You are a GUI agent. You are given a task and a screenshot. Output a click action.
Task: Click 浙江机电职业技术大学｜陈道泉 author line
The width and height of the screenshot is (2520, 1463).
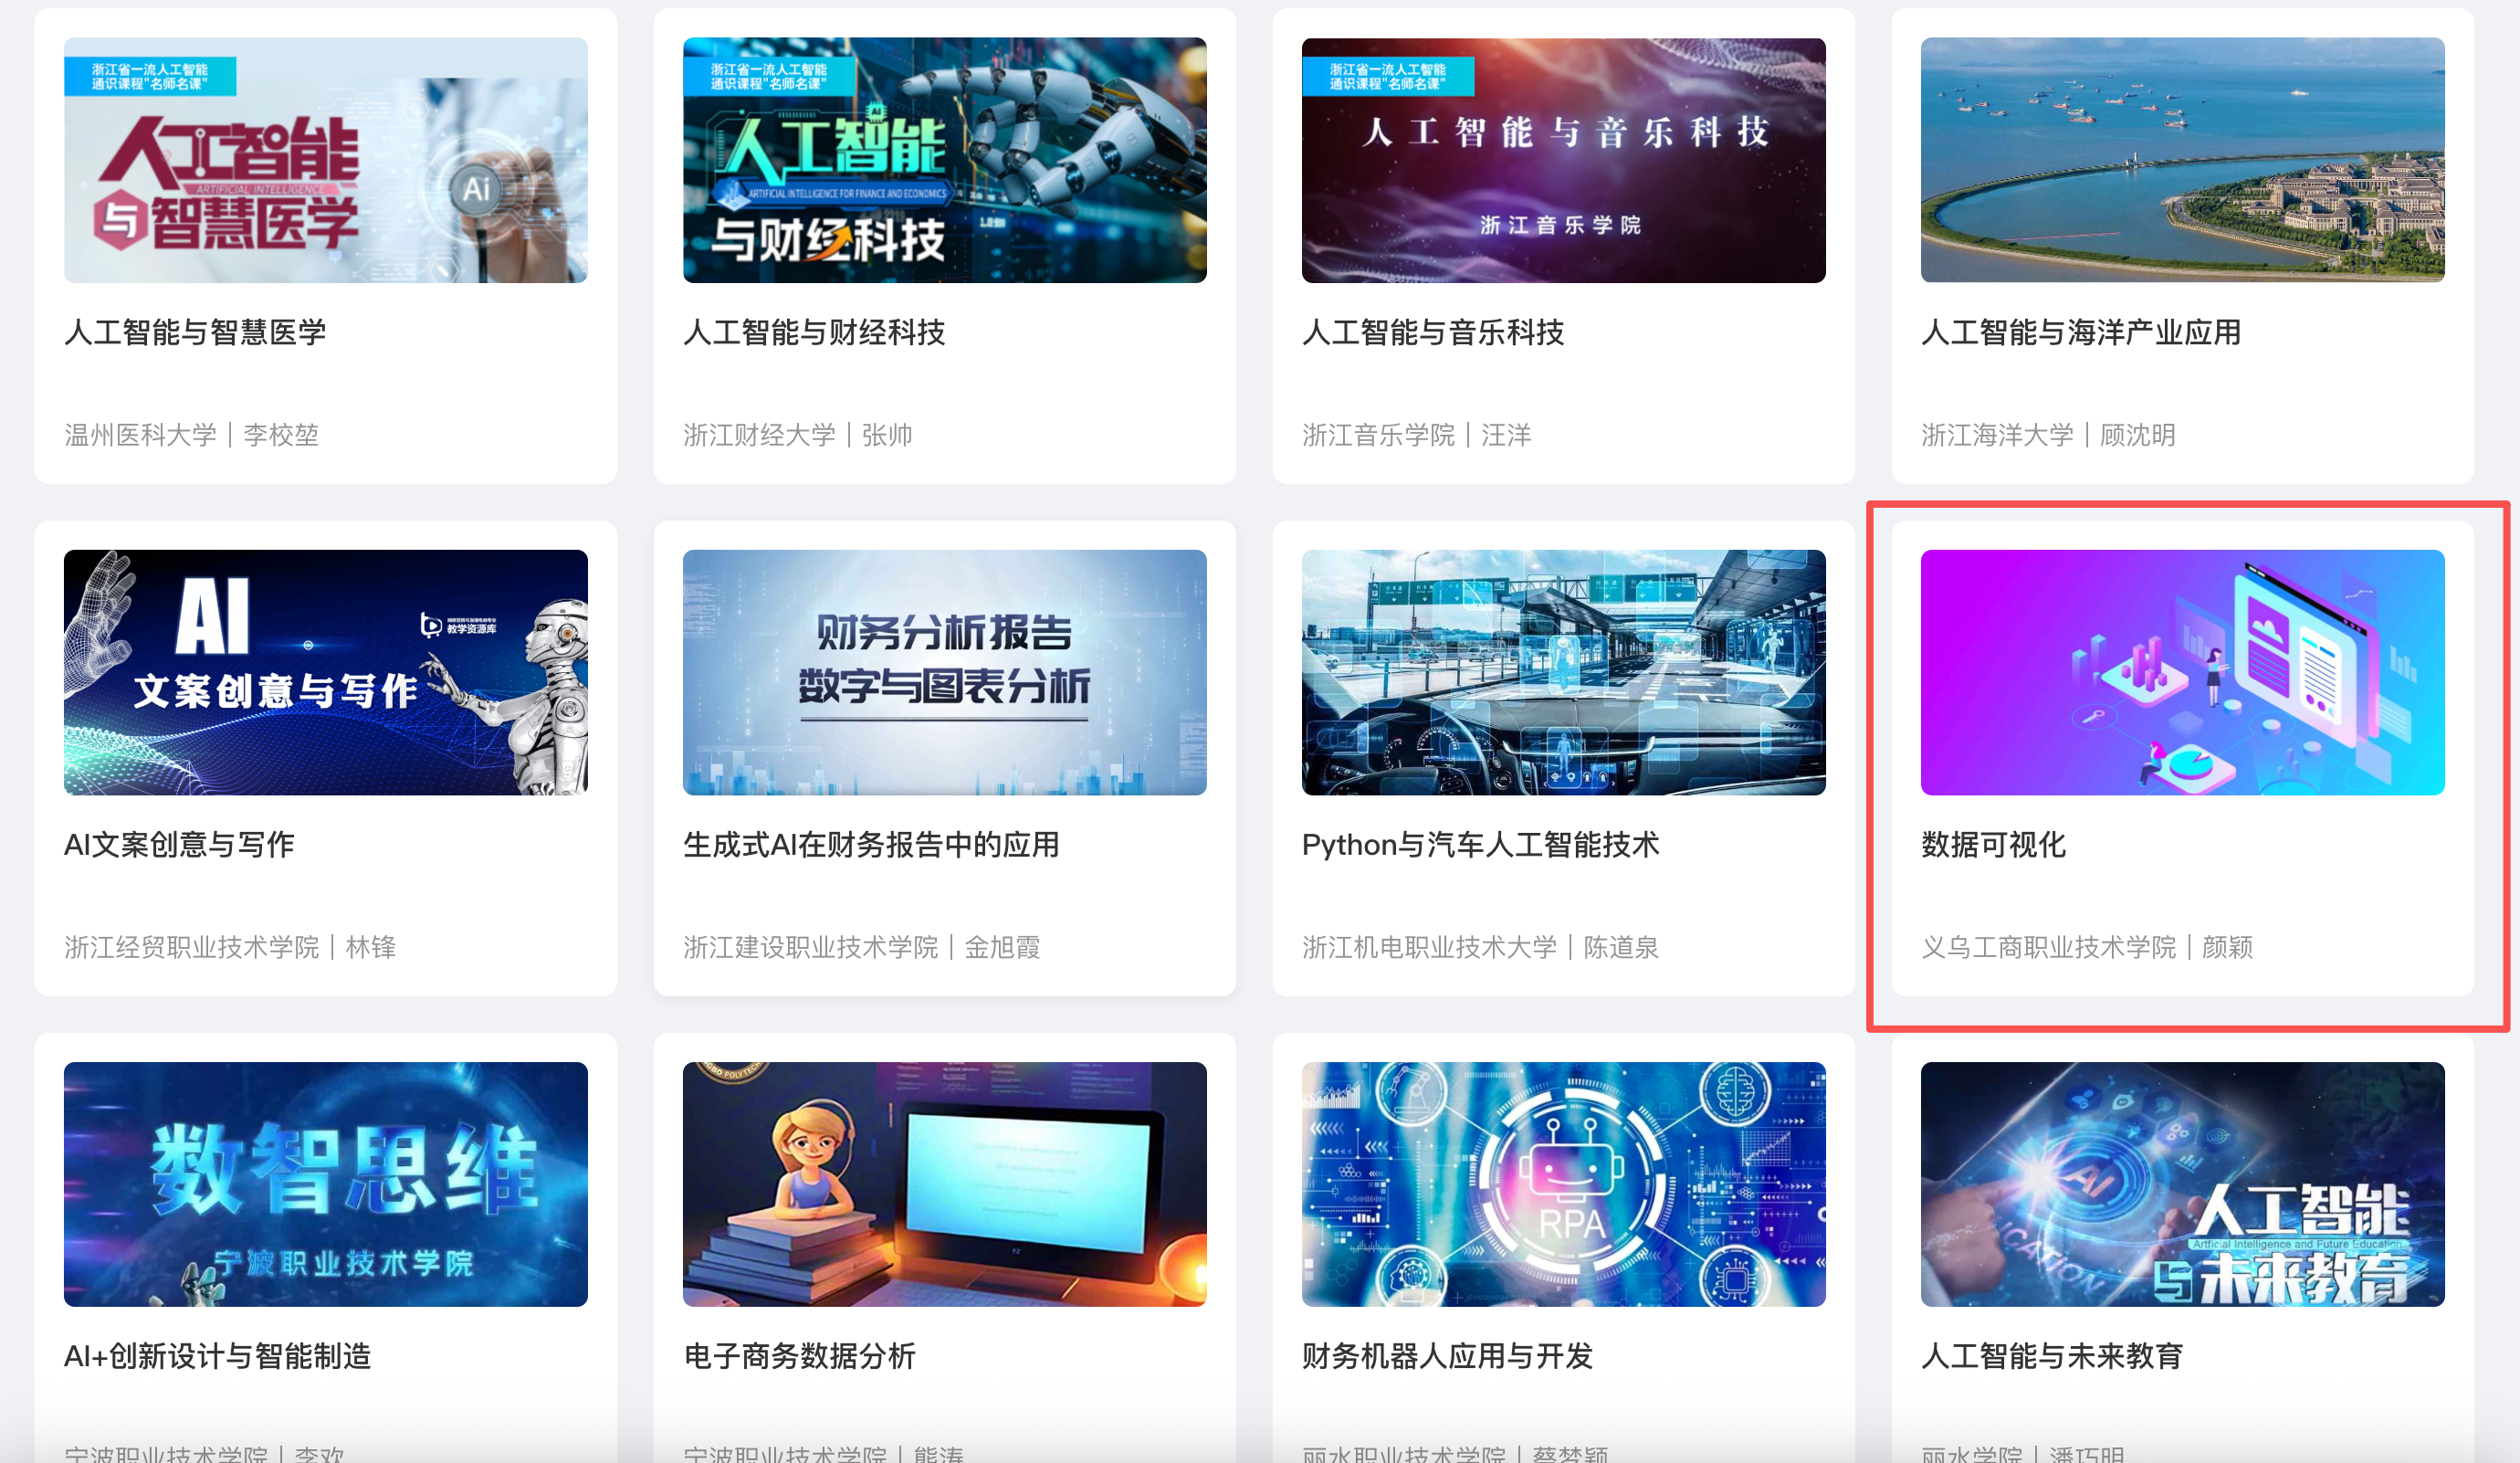click(1480, 947)
